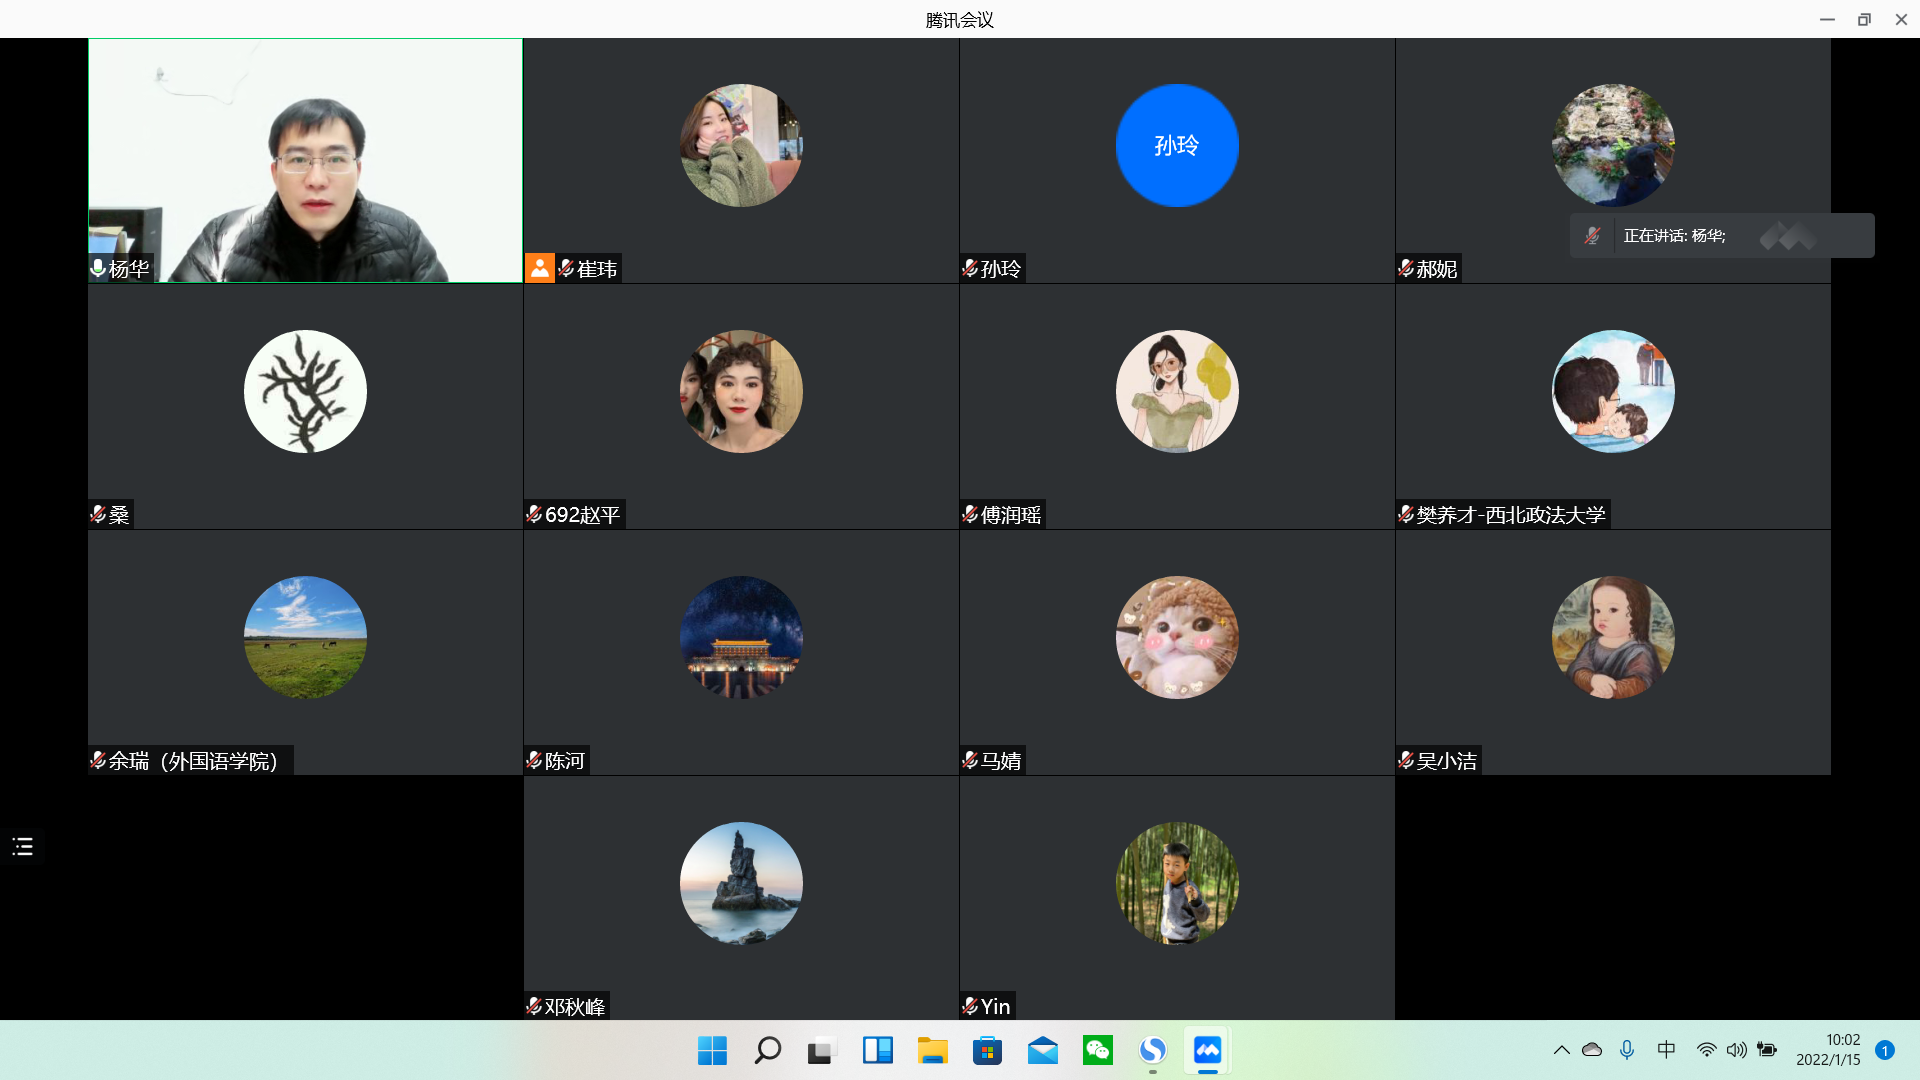Open the taskbar search
The height and width of the screenshot is (1080, 1920).
[767, 1050]
